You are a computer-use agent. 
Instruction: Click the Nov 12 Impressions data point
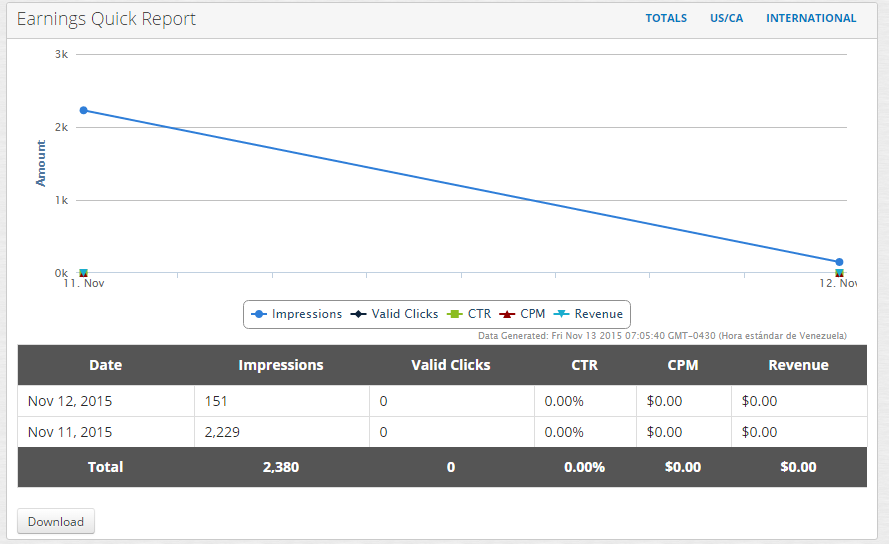(839, 262)
